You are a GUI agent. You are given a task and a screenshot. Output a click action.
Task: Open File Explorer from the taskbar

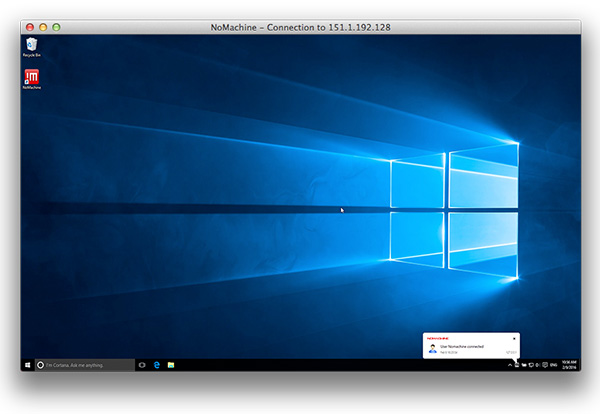[171, 365]
